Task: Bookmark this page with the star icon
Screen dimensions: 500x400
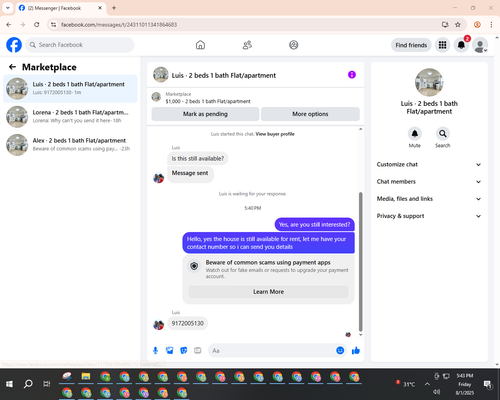Action: [458, 25]
